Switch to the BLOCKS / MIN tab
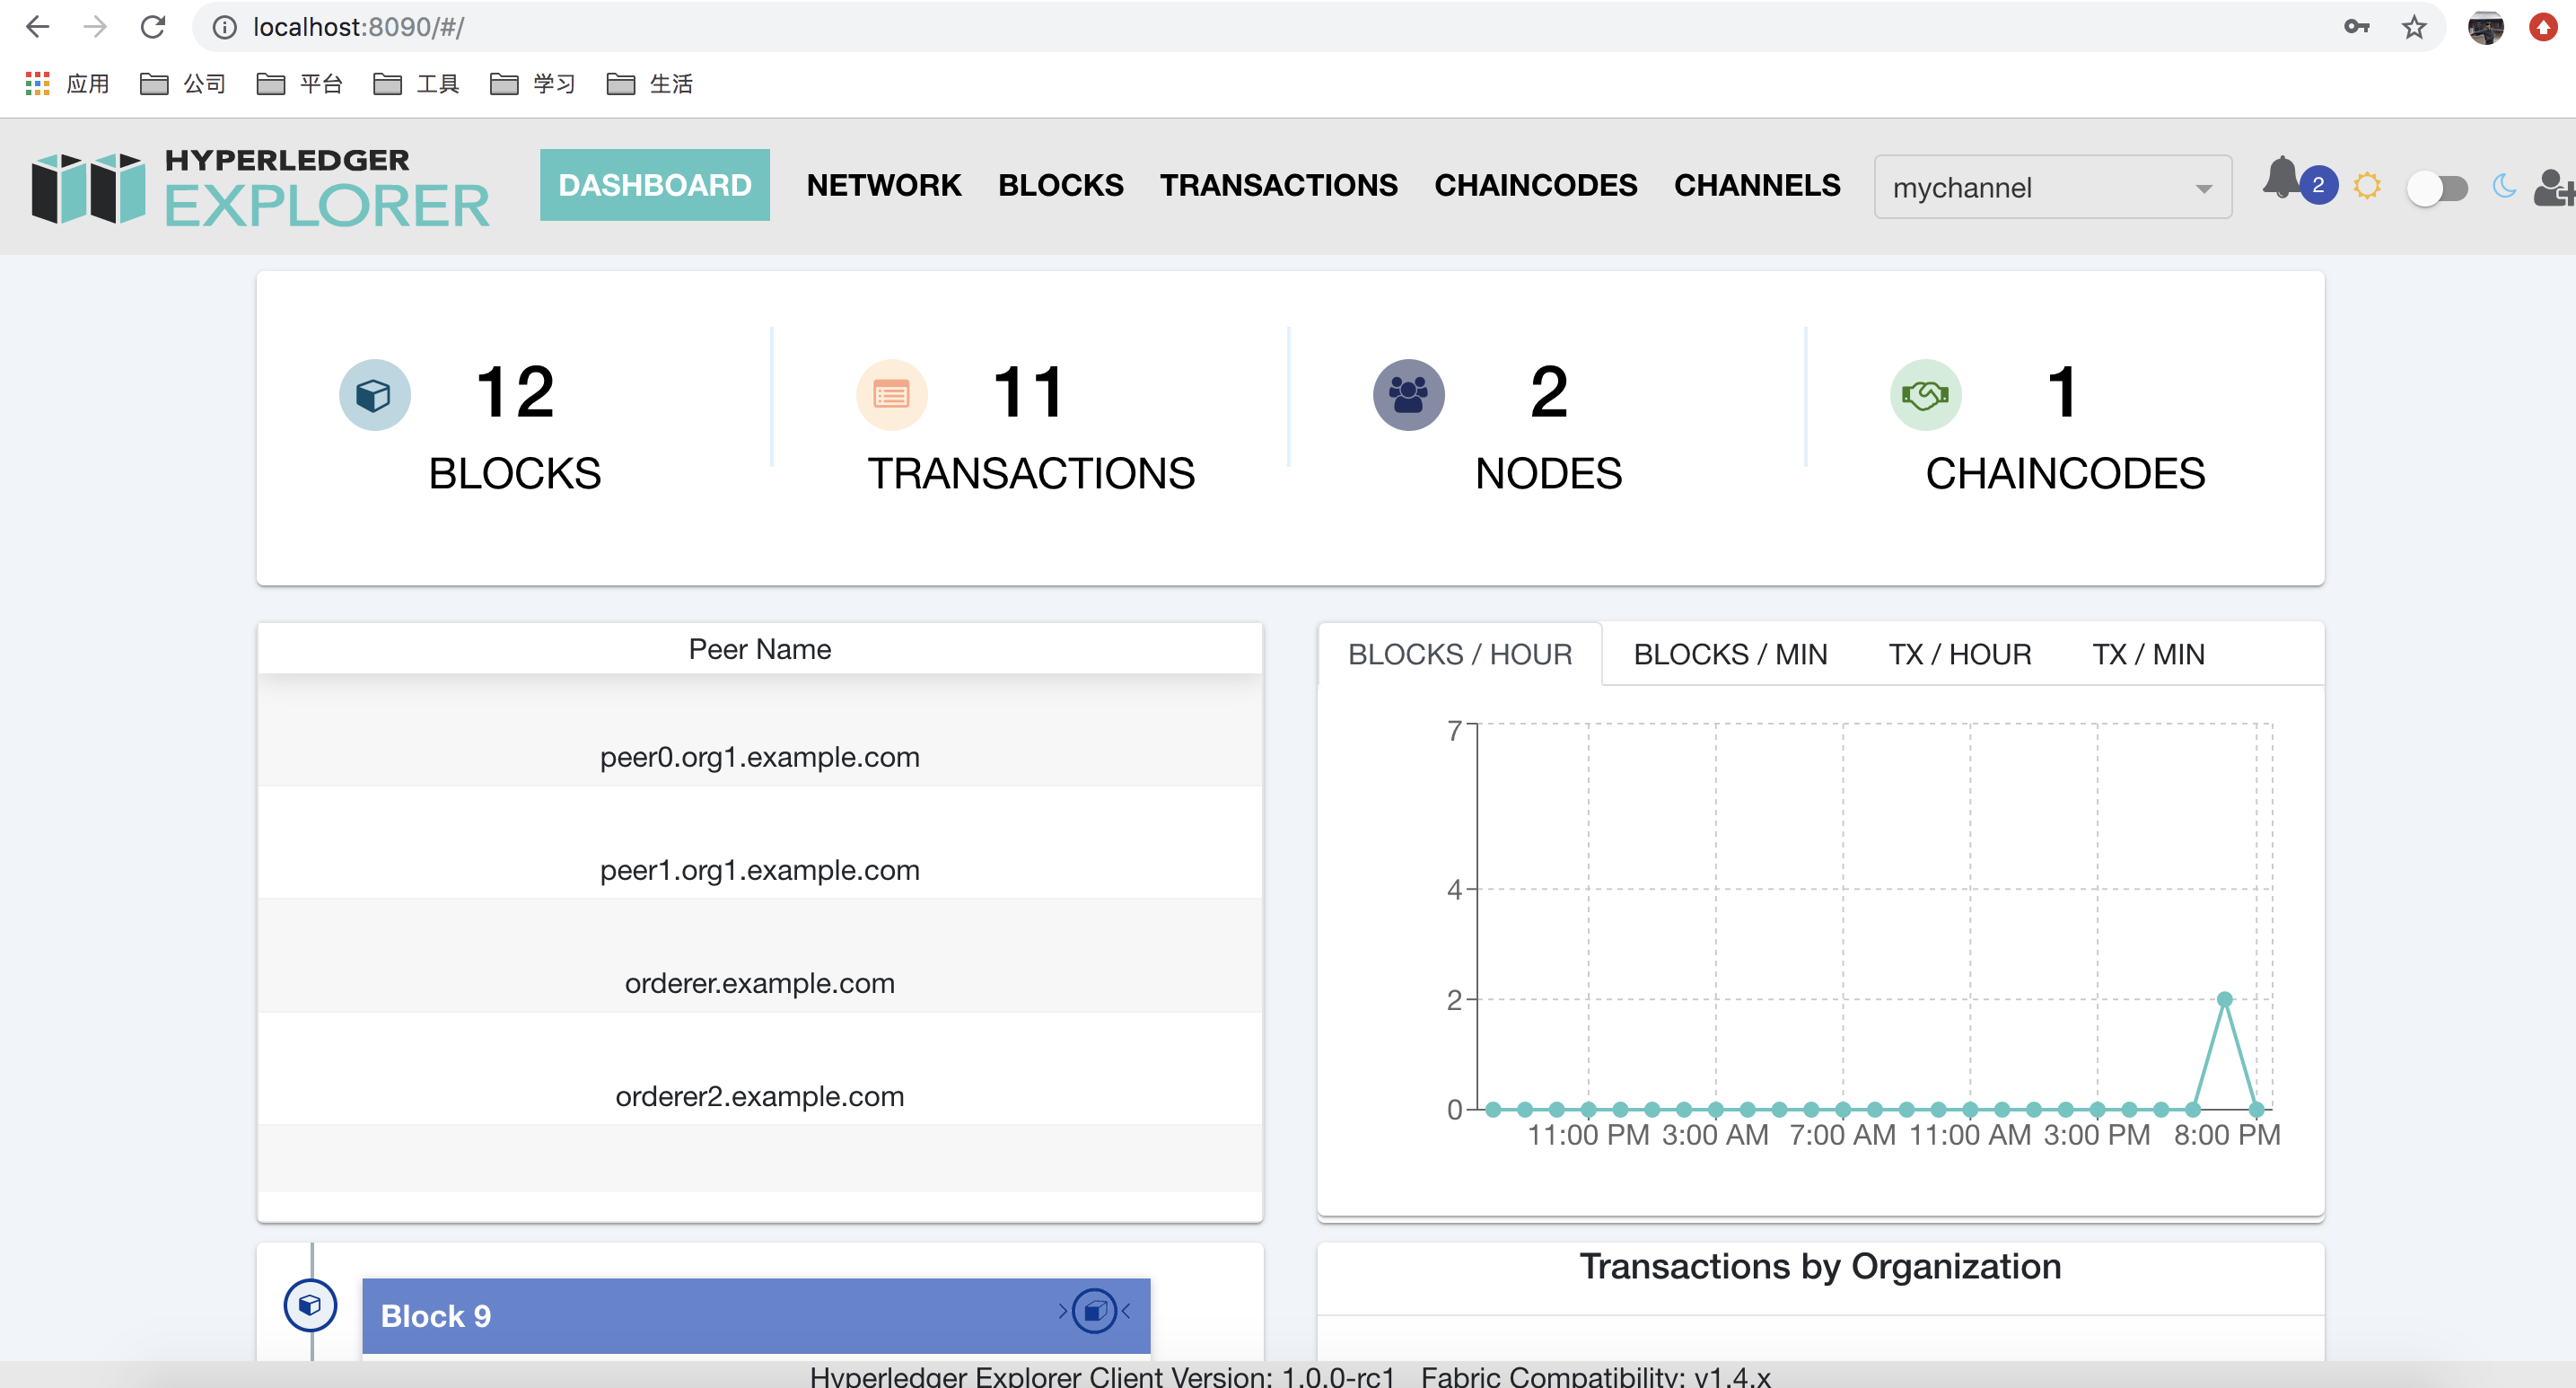The width and height of the screenshot is (2576, 1388). (1730, 654)
